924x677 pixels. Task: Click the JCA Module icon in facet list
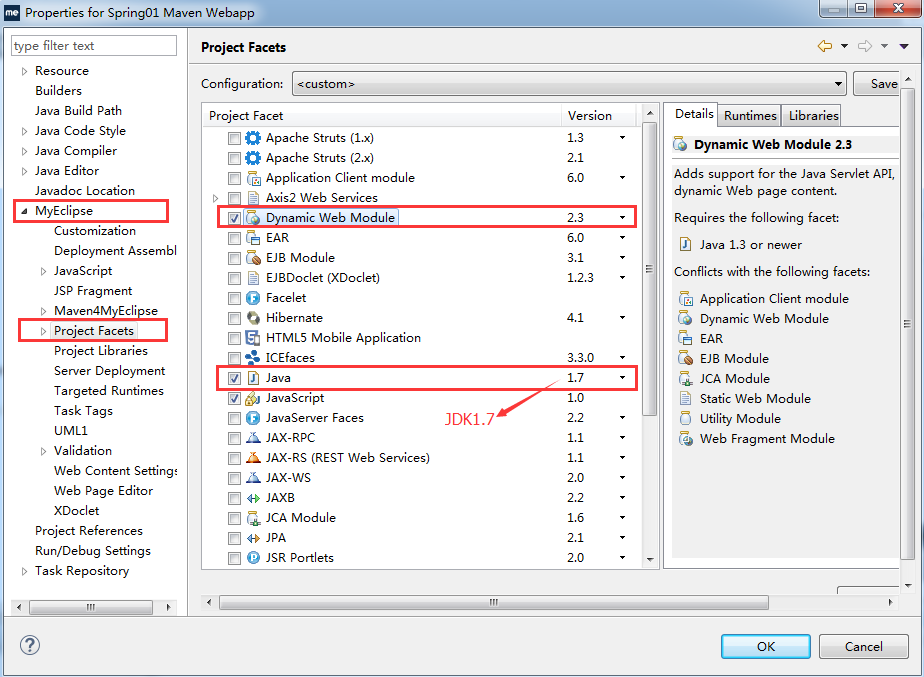click(253, 519)
